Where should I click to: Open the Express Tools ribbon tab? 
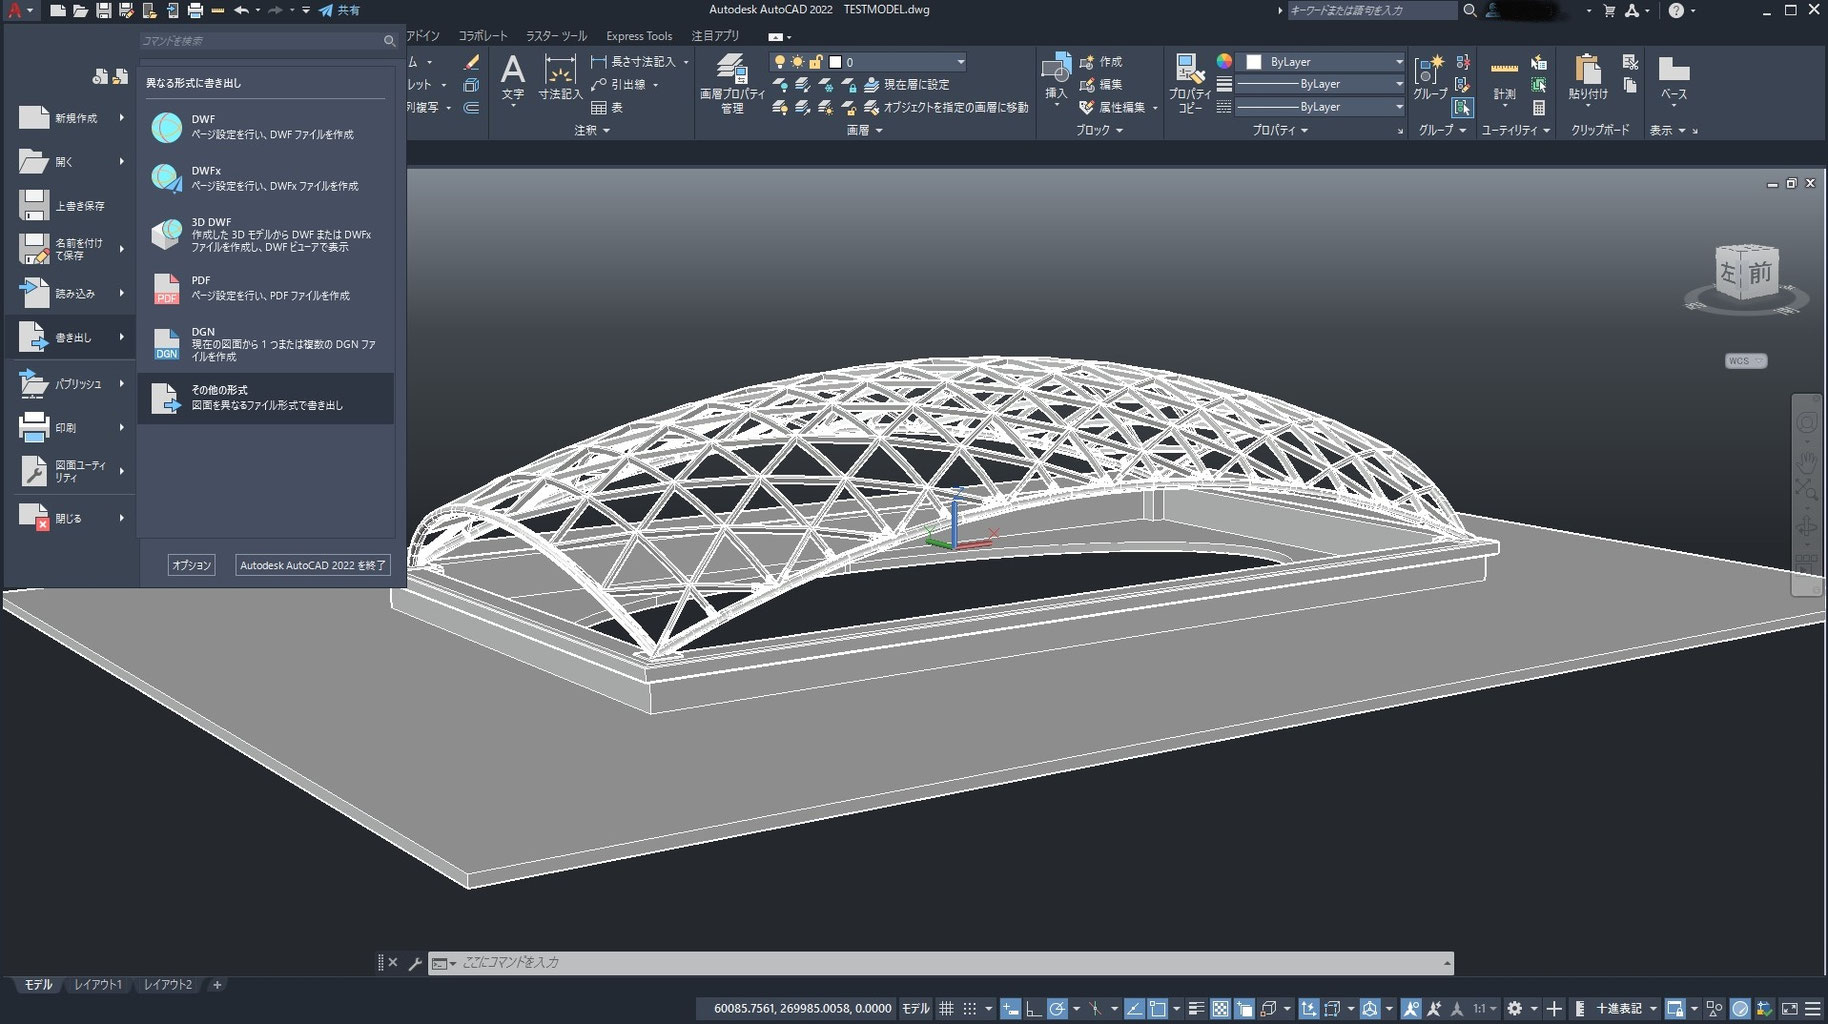pos(638,35)
